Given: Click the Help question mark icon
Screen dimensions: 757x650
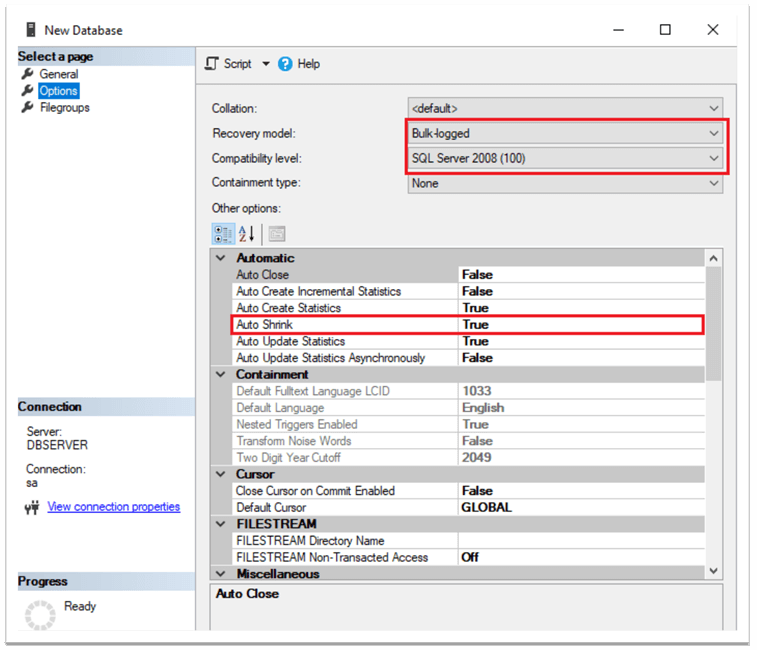Looking at the screenshot, I should tap(285, 64).
